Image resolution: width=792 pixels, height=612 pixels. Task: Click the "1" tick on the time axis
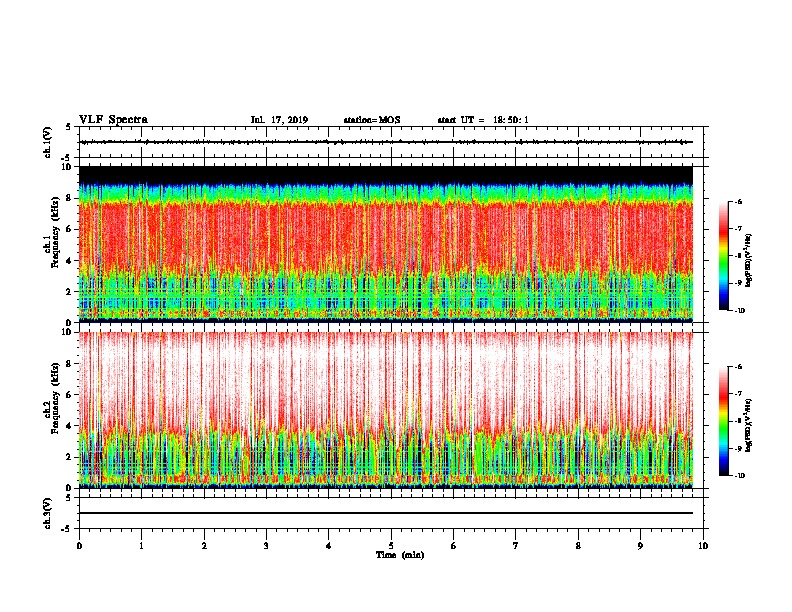point(141,545)
